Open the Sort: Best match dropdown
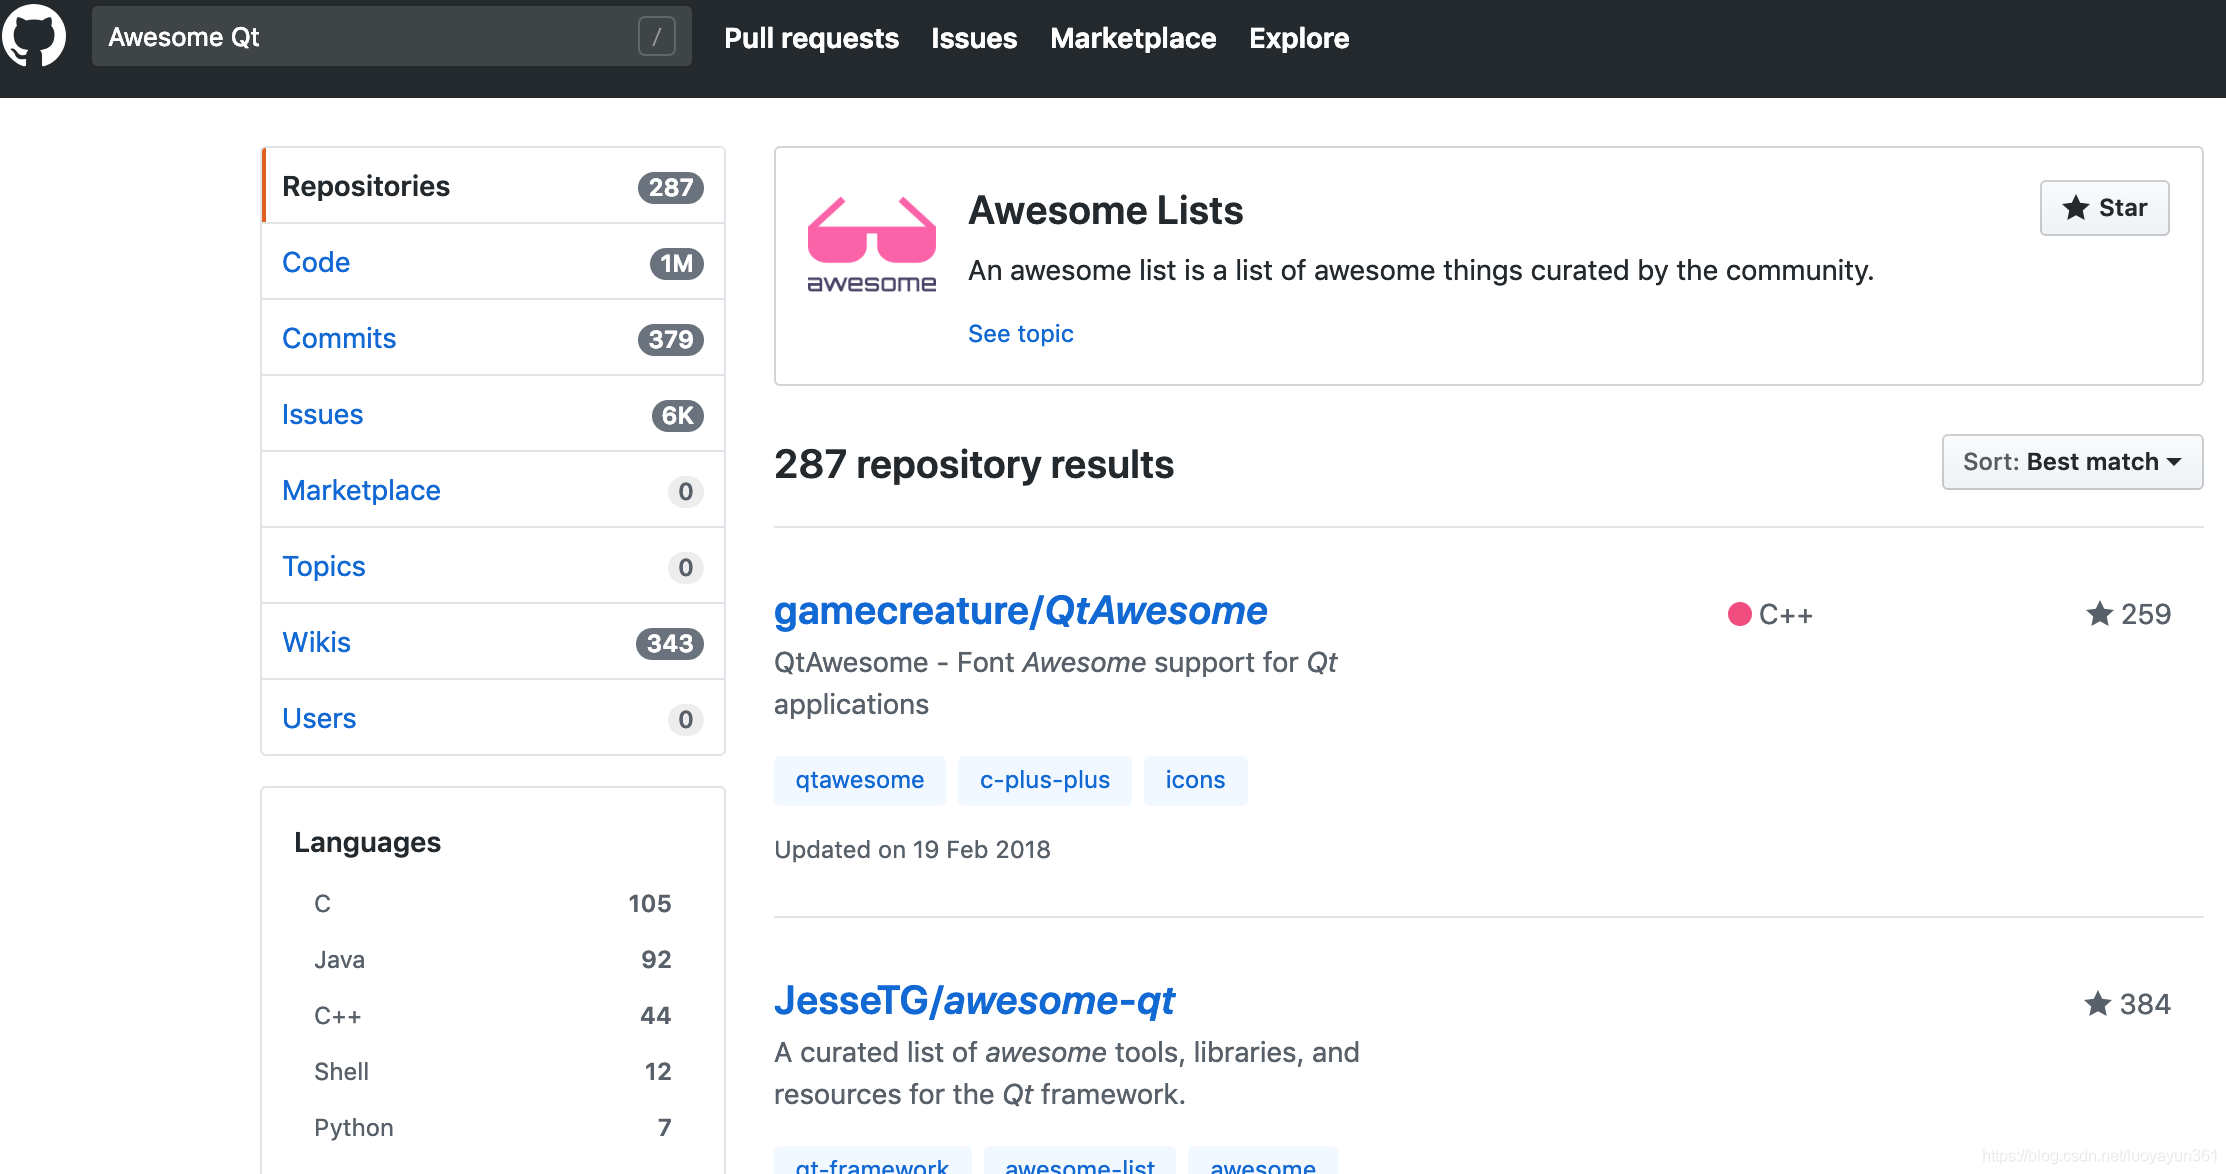Screen dimensions: 2226x1174 (x=2072, y=462)
